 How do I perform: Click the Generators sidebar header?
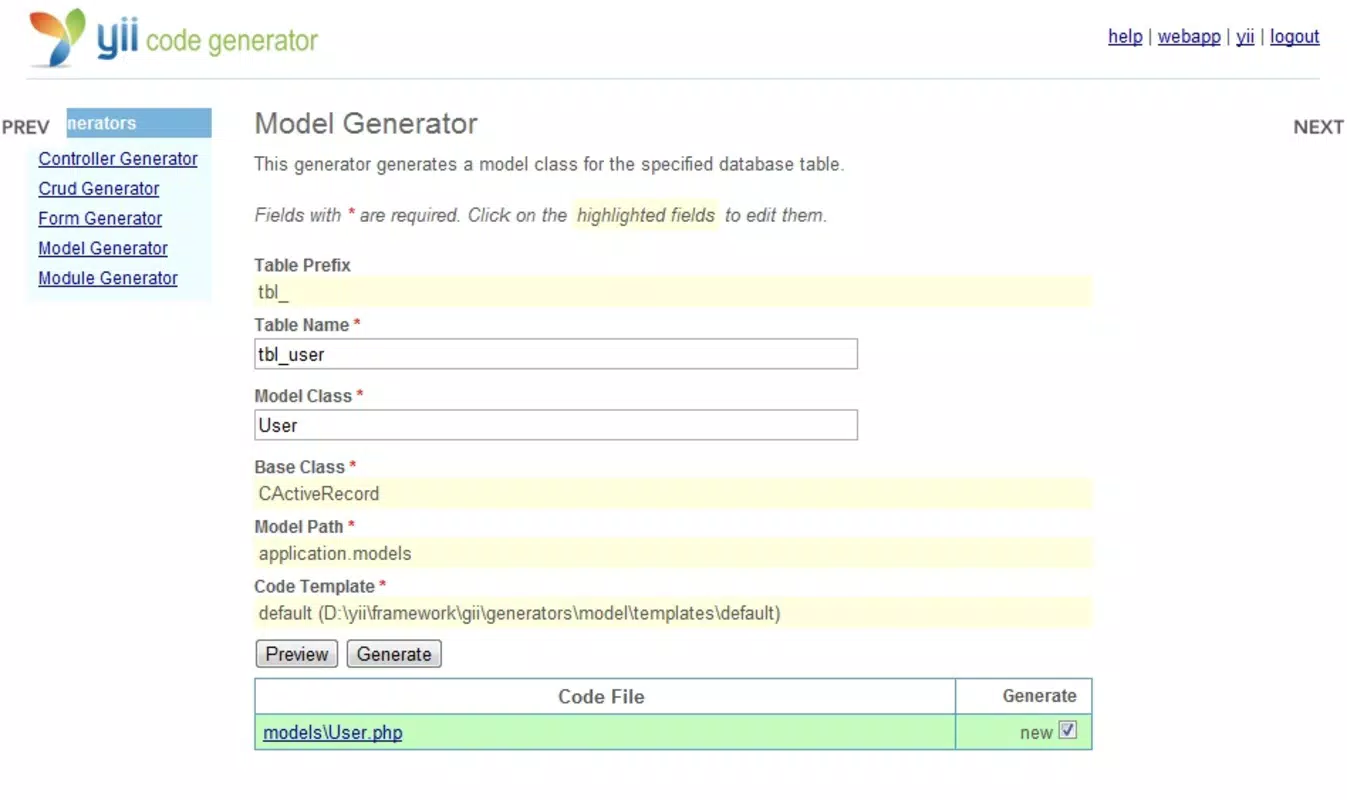pyautogui.click(x=139, y=123)
